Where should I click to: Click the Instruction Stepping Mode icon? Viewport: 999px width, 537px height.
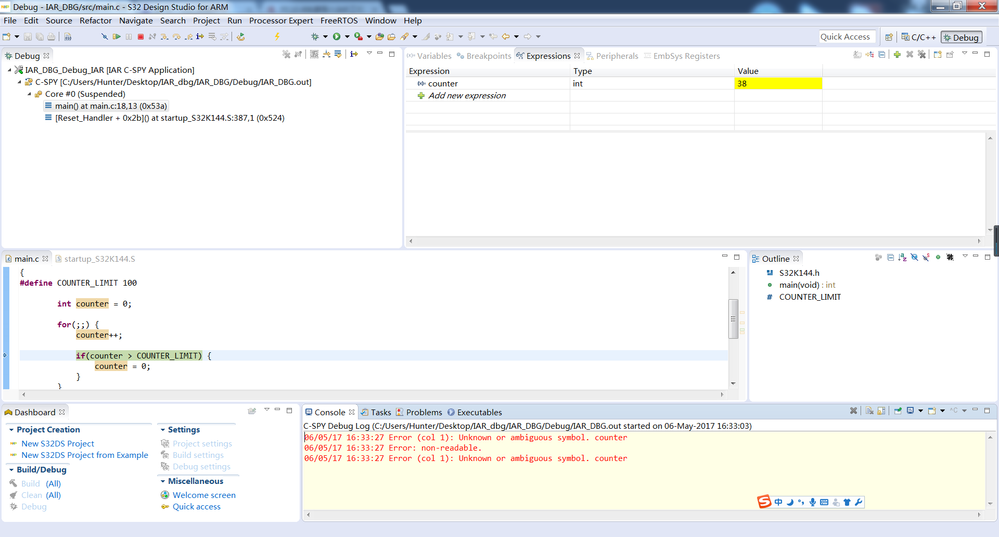tap(199, 37)
